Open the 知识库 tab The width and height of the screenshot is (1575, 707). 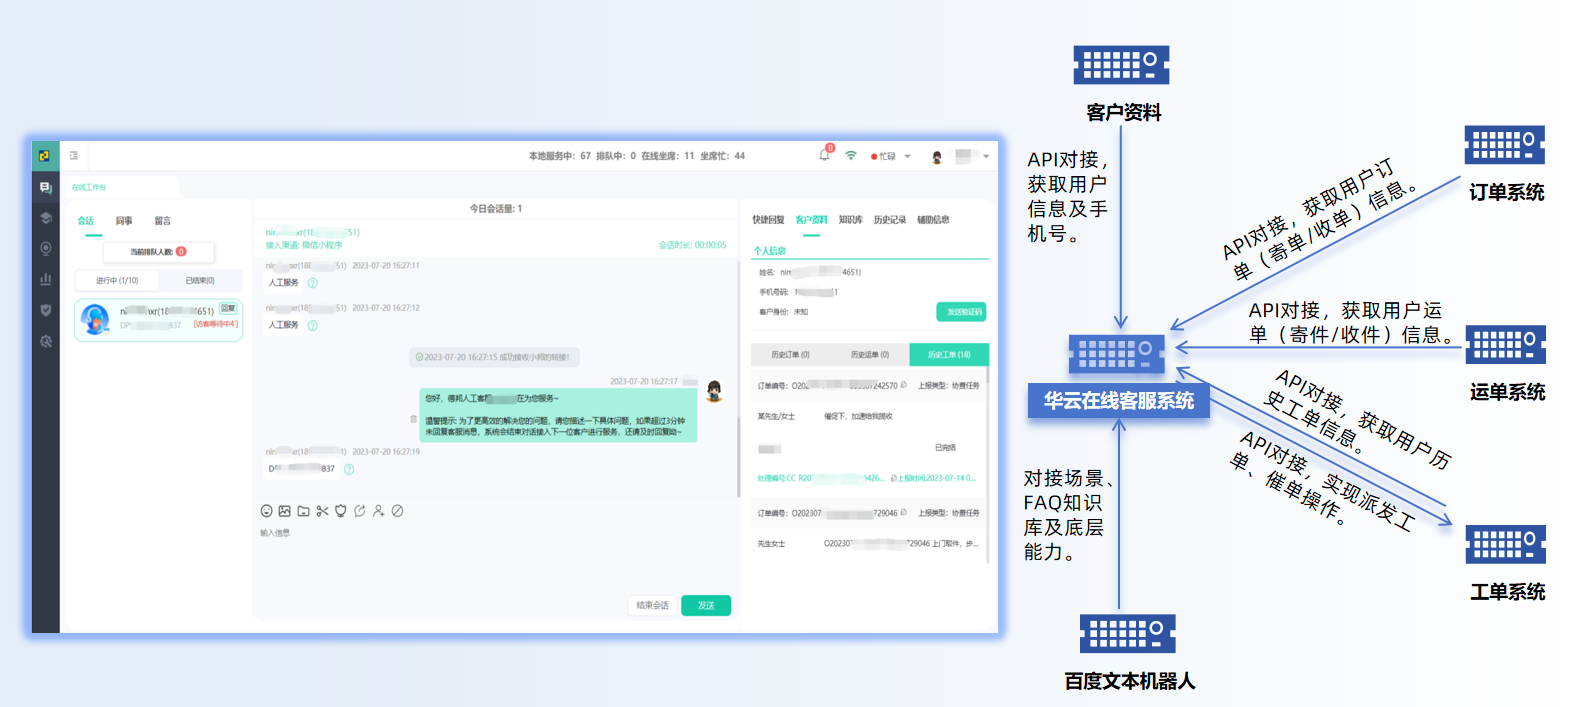click(x=850, y=220)
